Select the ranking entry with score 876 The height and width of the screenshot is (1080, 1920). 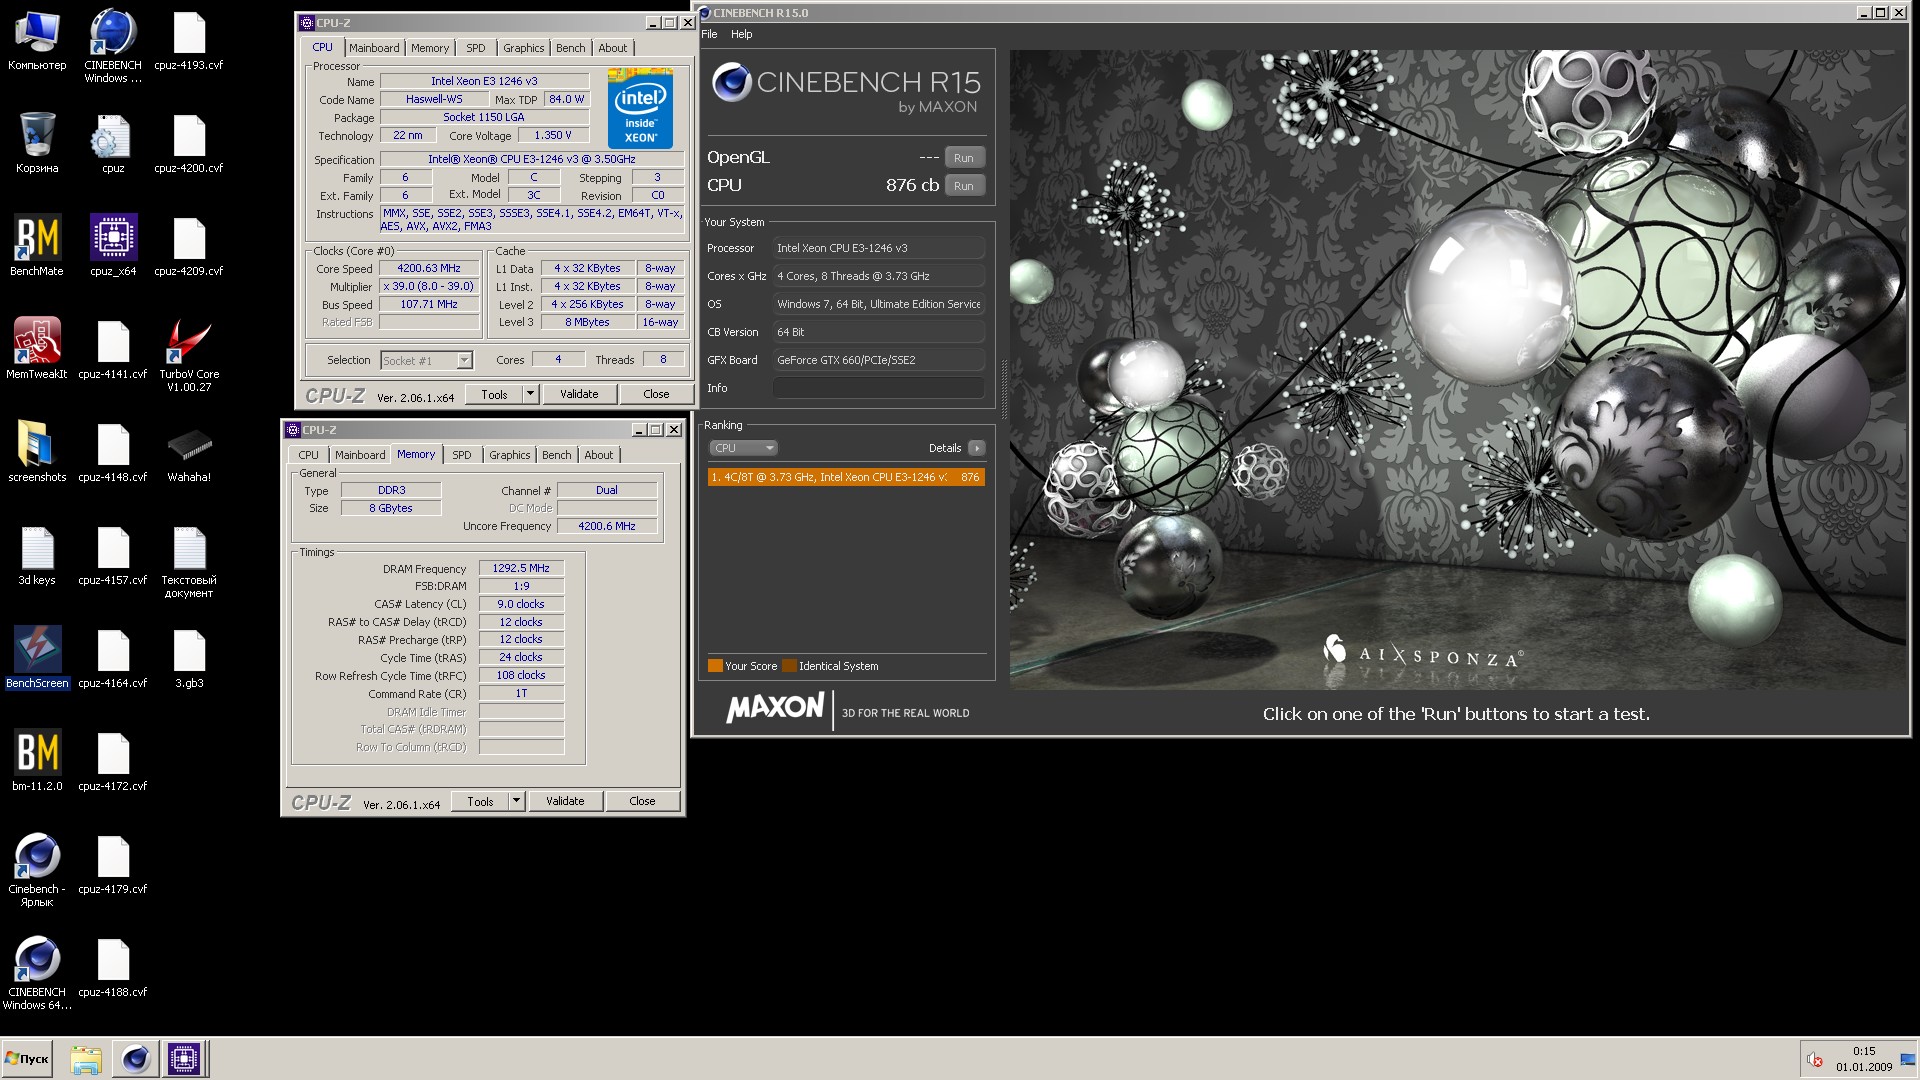click(846, 477)
